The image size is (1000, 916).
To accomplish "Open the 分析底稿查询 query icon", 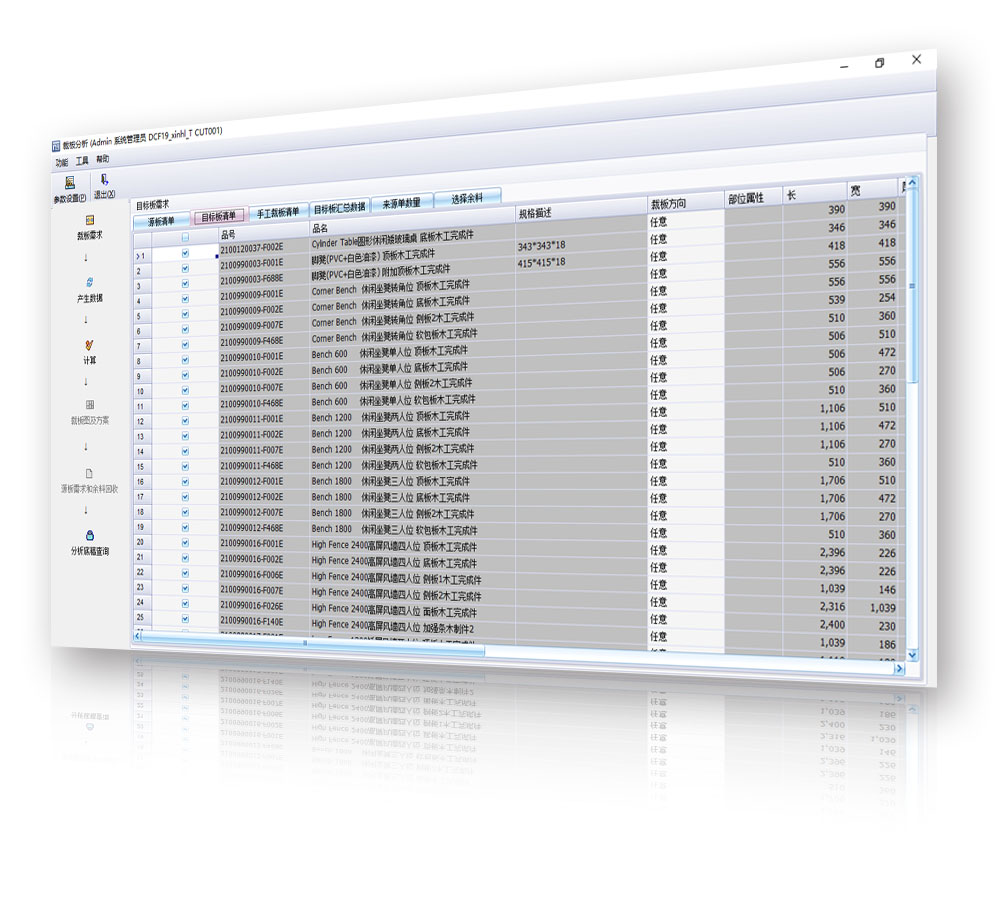I will (90, 535).
